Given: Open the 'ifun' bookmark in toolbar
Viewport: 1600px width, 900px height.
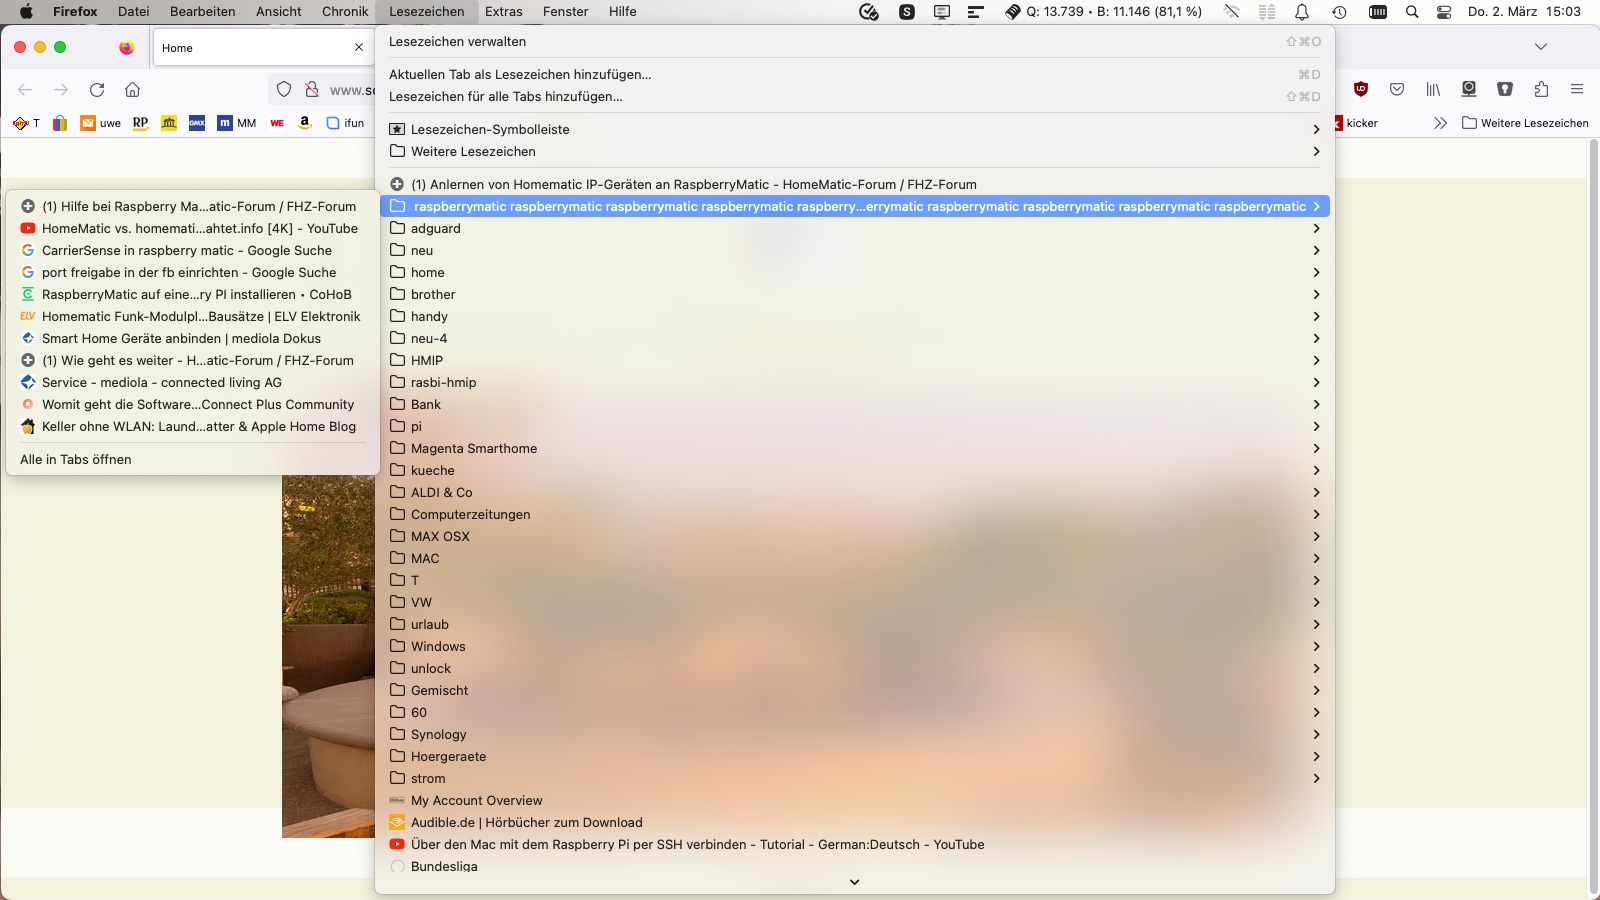Looking at the screenshot, I should pyautogui.click(x=346, y=123).
